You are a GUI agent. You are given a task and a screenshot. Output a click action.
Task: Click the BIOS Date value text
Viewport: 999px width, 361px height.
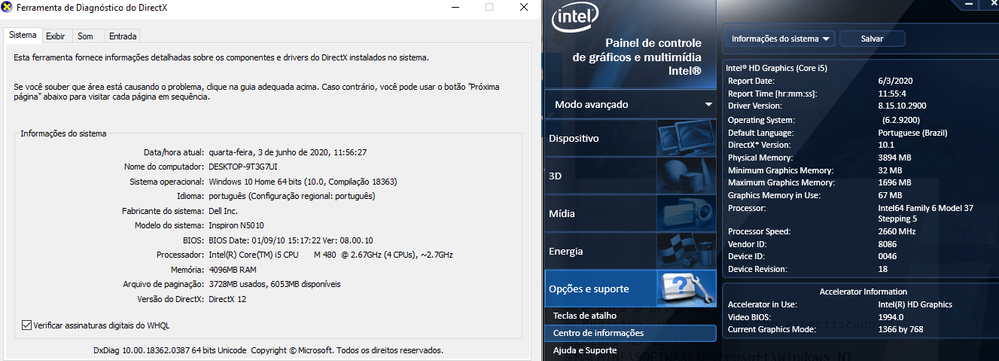click(291, 240)
